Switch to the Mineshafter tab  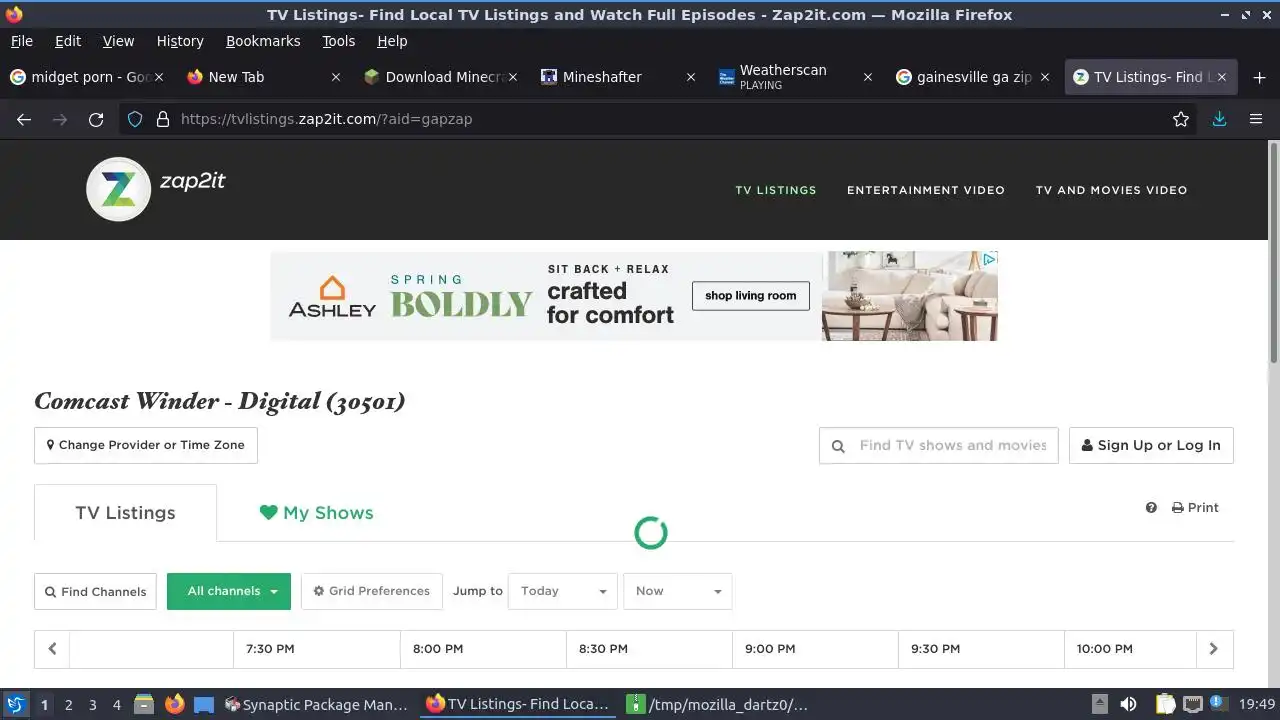pos(617,77)
